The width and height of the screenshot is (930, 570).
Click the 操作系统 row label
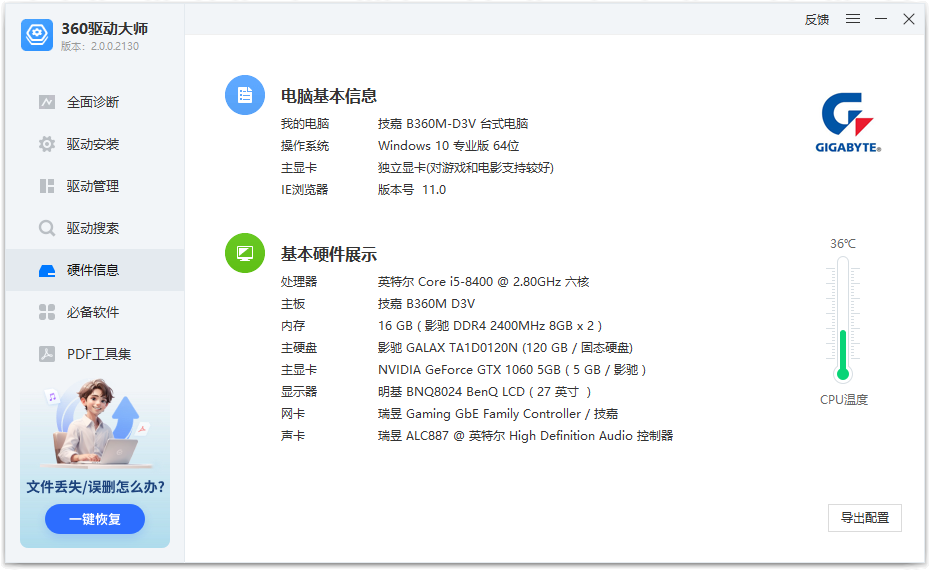click(x=305, y=146)
